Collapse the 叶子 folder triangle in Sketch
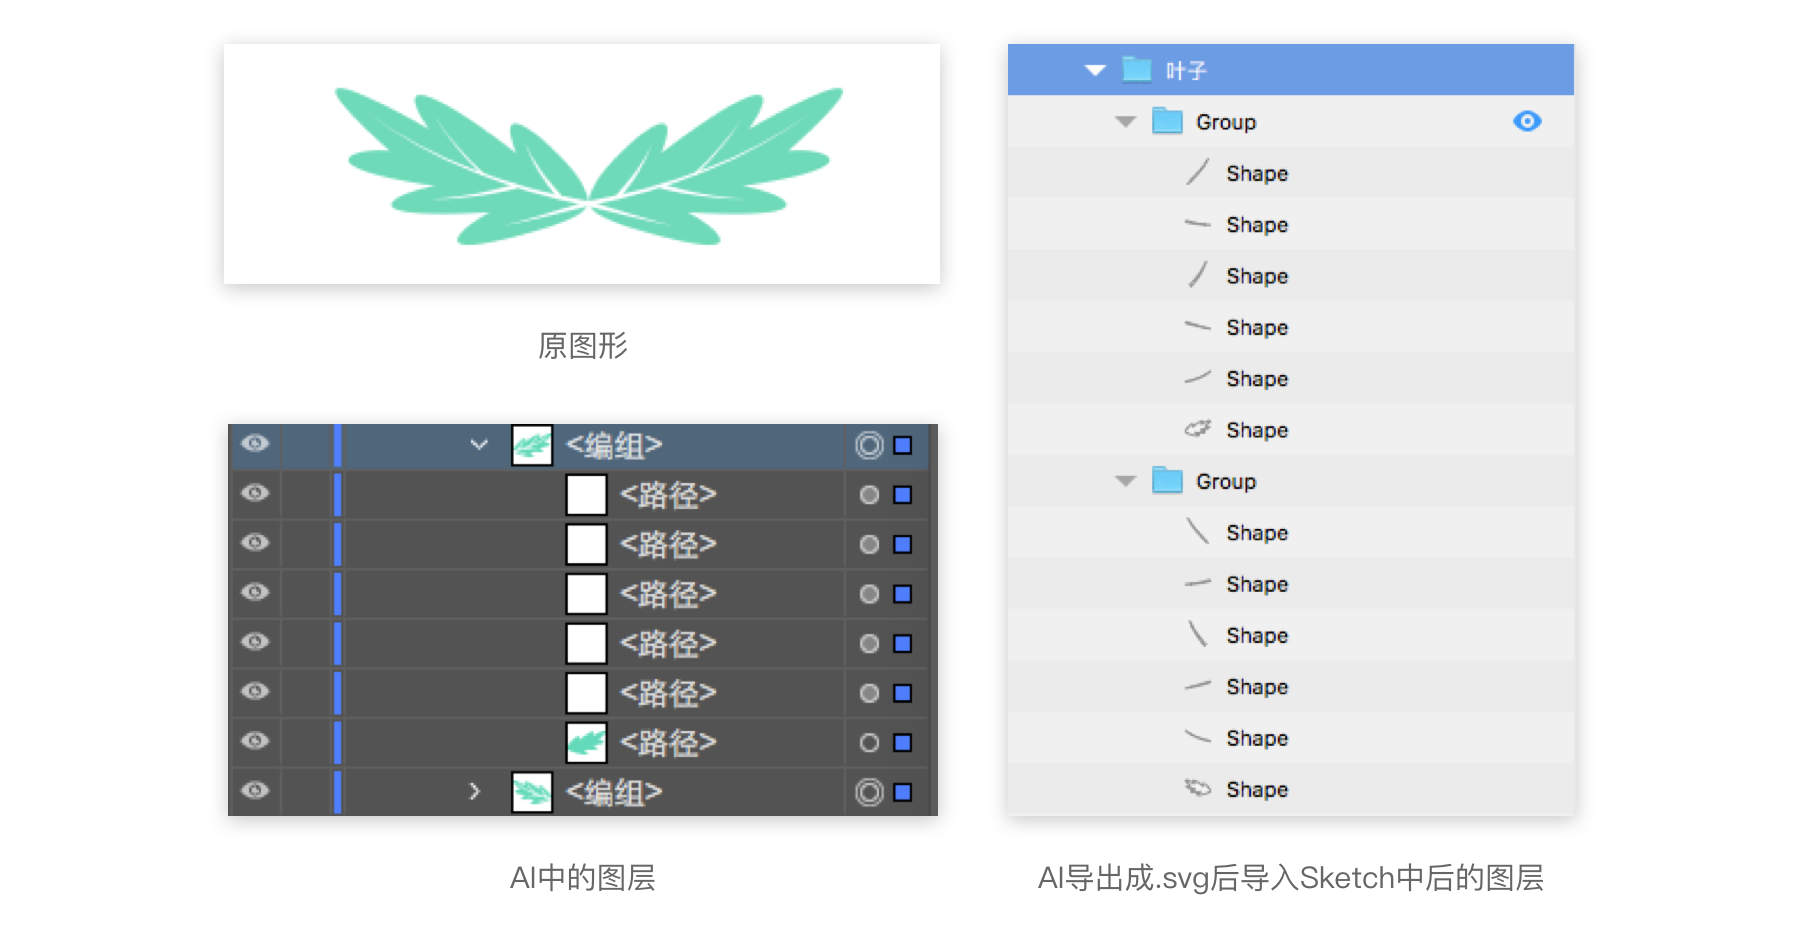The height and width of the screenshot is (930, 1800). 1095,70
